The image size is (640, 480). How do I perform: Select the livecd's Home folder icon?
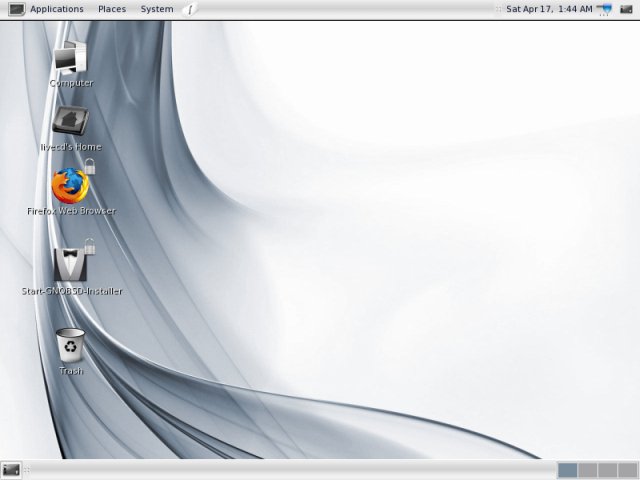(x=70, y=120)
